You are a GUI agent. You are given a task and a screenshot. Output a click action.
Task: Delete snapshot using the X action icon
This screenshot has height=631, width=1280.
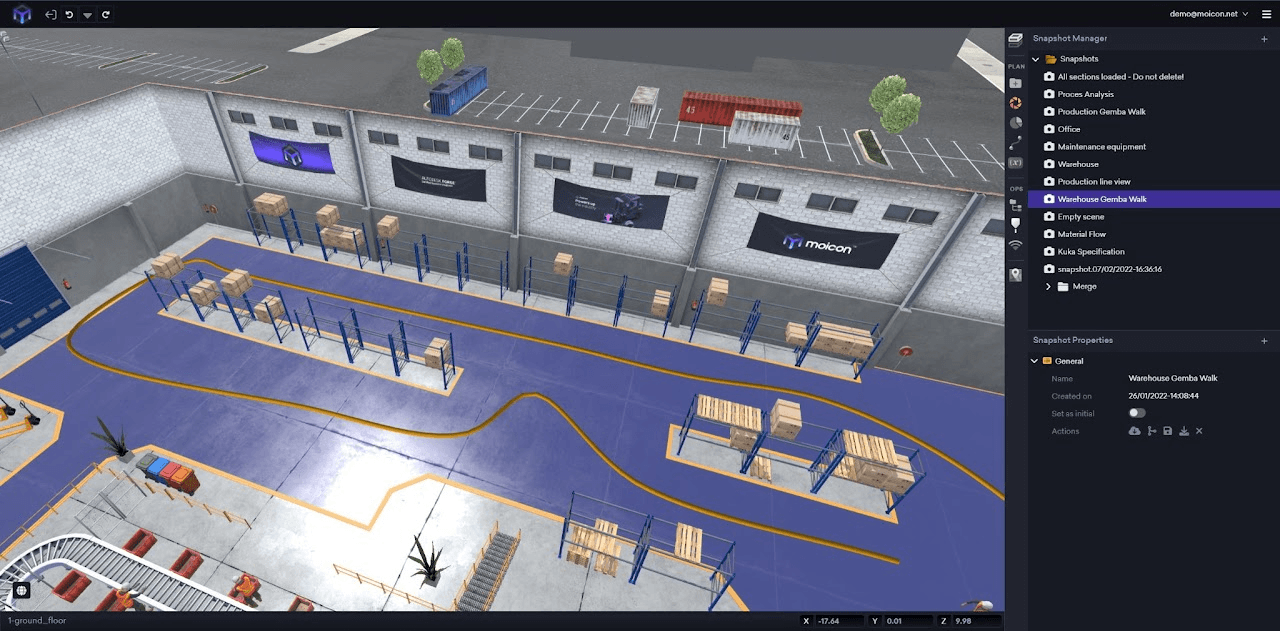(x=1199, y=431)
